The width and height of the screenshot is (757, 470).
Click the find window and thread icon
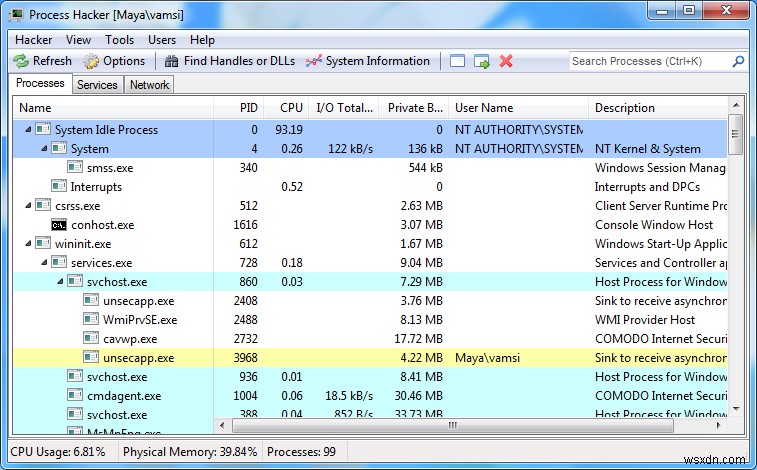coord(482,61)
